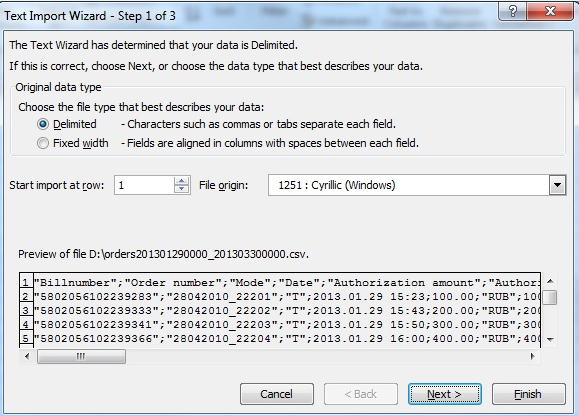
Task: Select the Delimited radio option
Action: 43,124
